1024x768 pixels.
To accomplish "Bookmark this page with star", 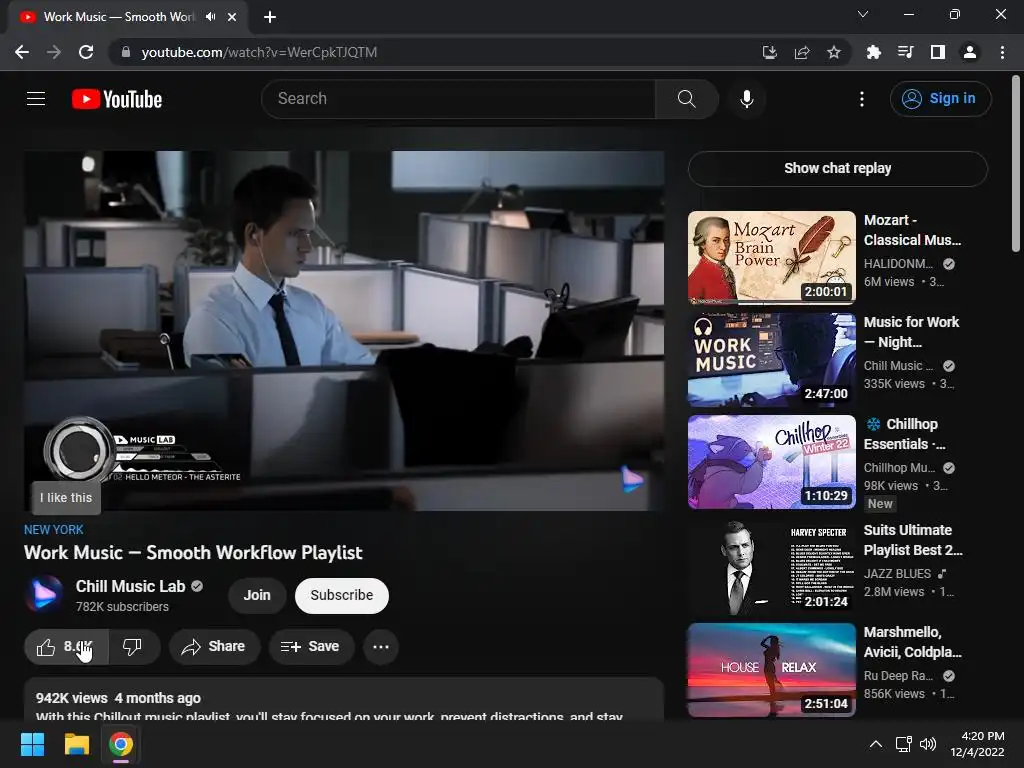I will point(834,52).
